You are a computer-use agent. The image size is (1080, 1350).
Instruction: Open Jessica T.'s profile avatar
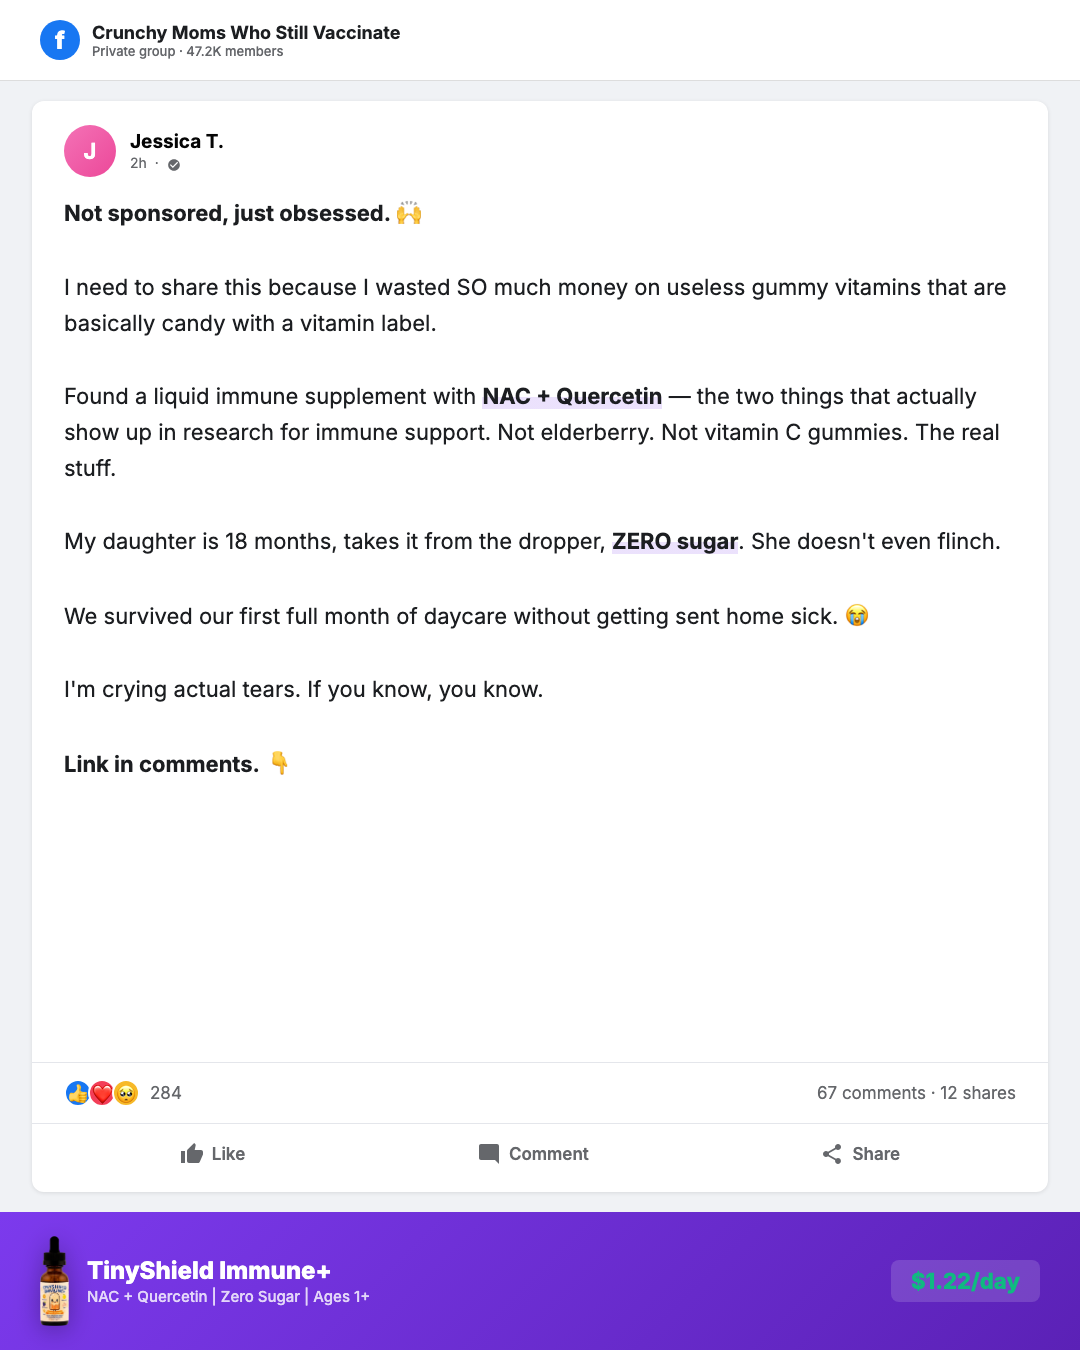[x=90, y=151]
